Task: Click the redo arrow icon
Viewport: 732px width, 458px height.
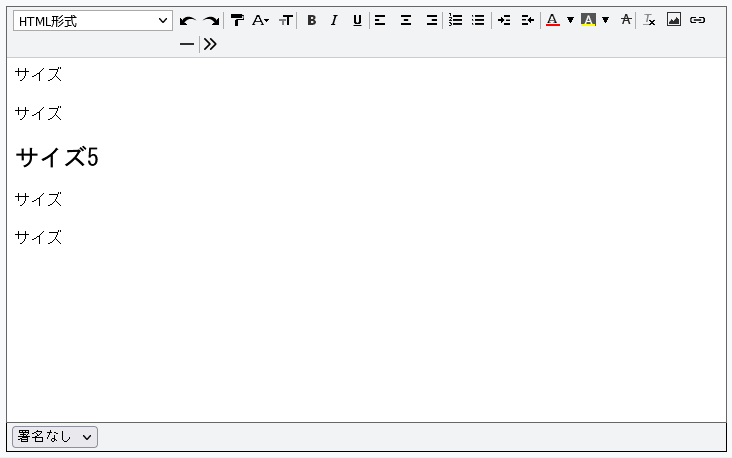Action: [x=211, y=21]
